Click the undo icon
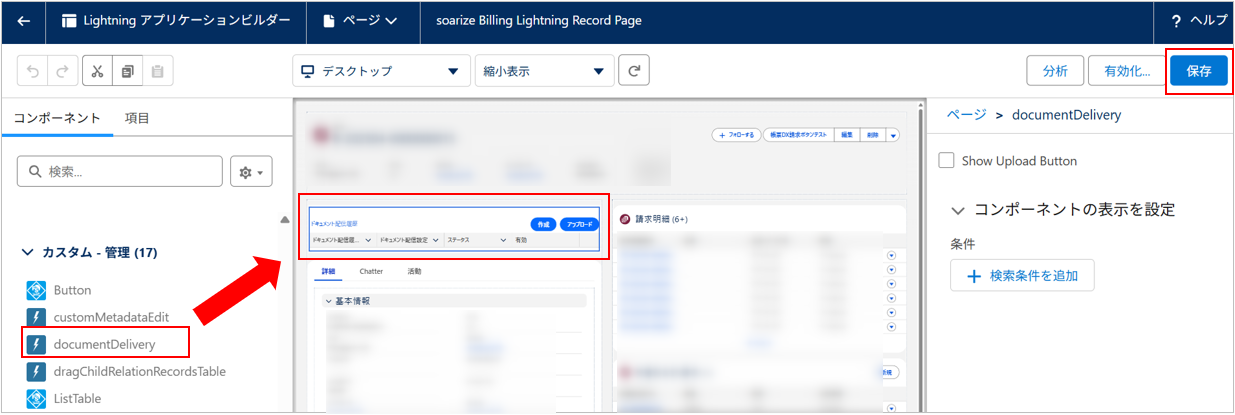This screenshot has height=415, width=1235. (34, 72)
